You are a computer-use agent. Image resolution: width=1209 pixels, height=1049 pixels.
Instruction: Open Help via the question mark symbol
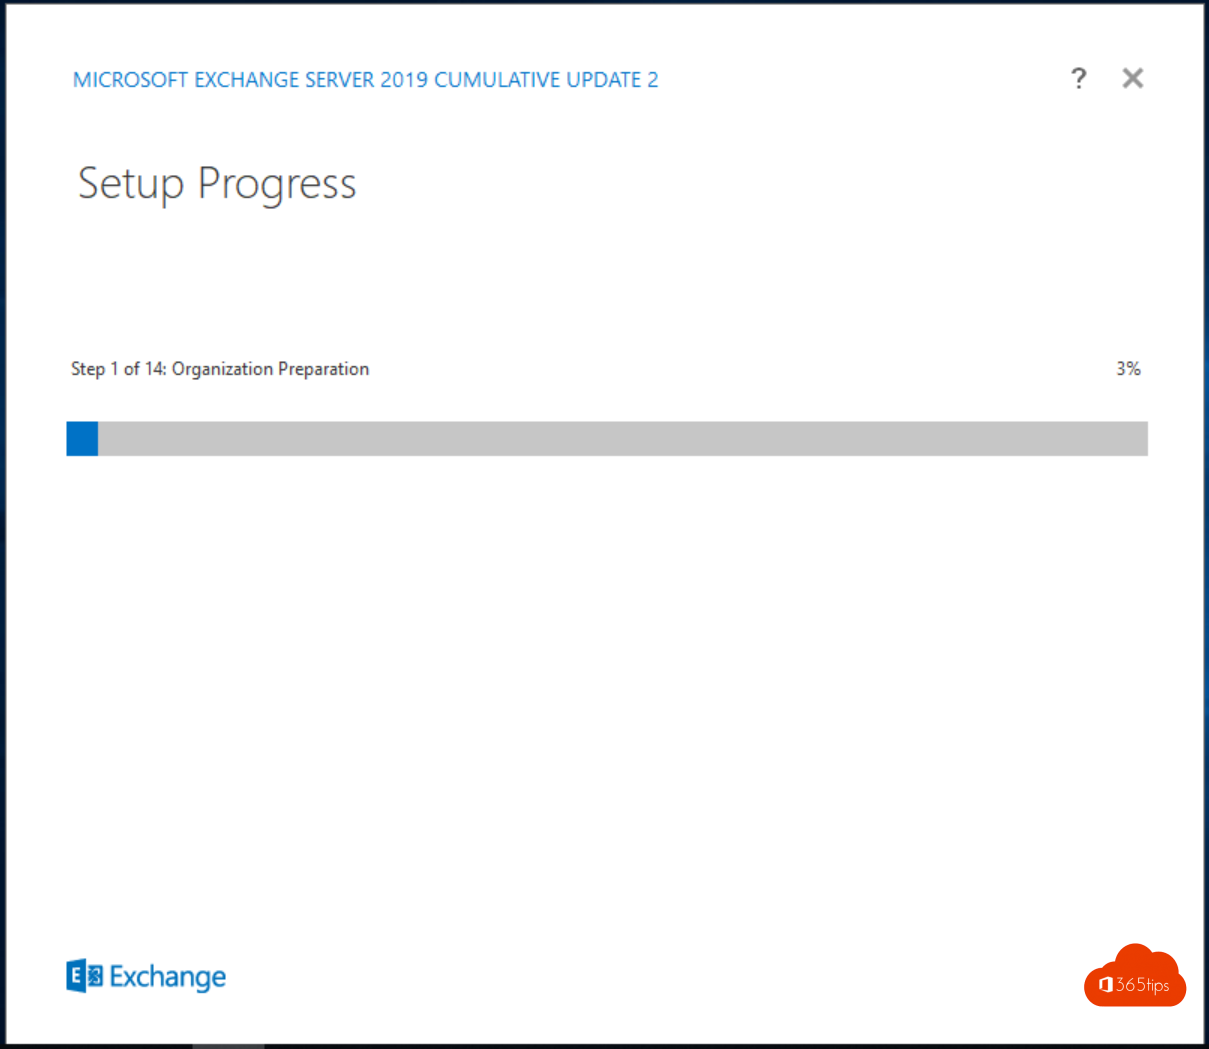point(1078,78)
